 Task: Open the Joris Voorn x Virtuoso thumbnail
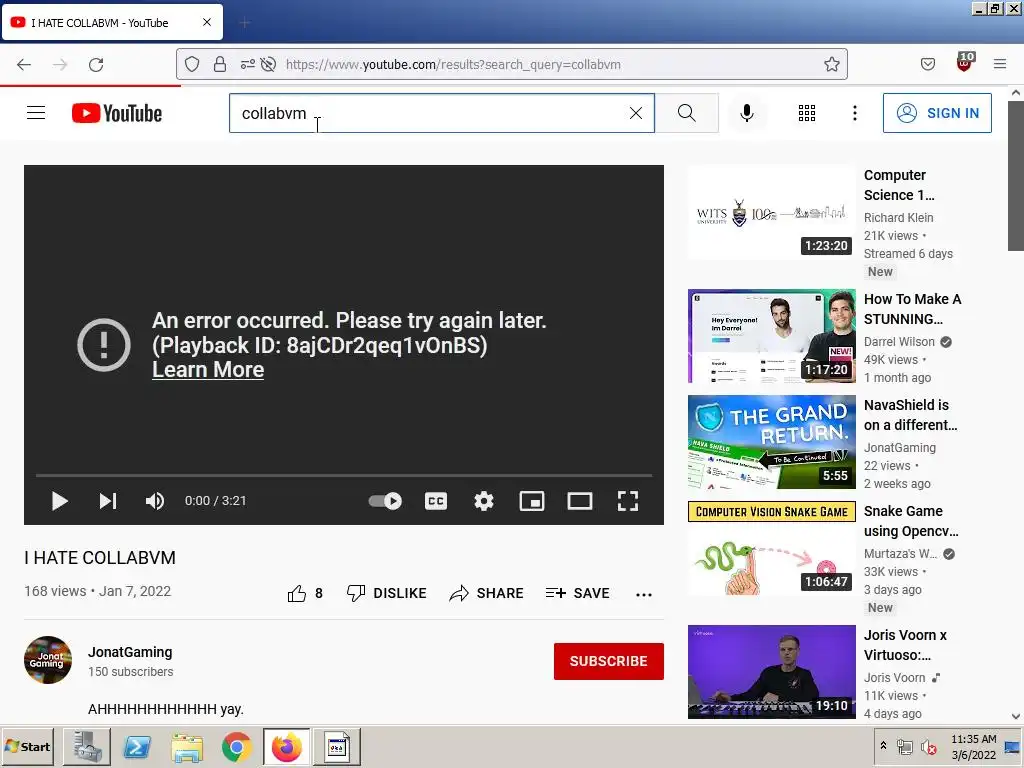point(771,672)
